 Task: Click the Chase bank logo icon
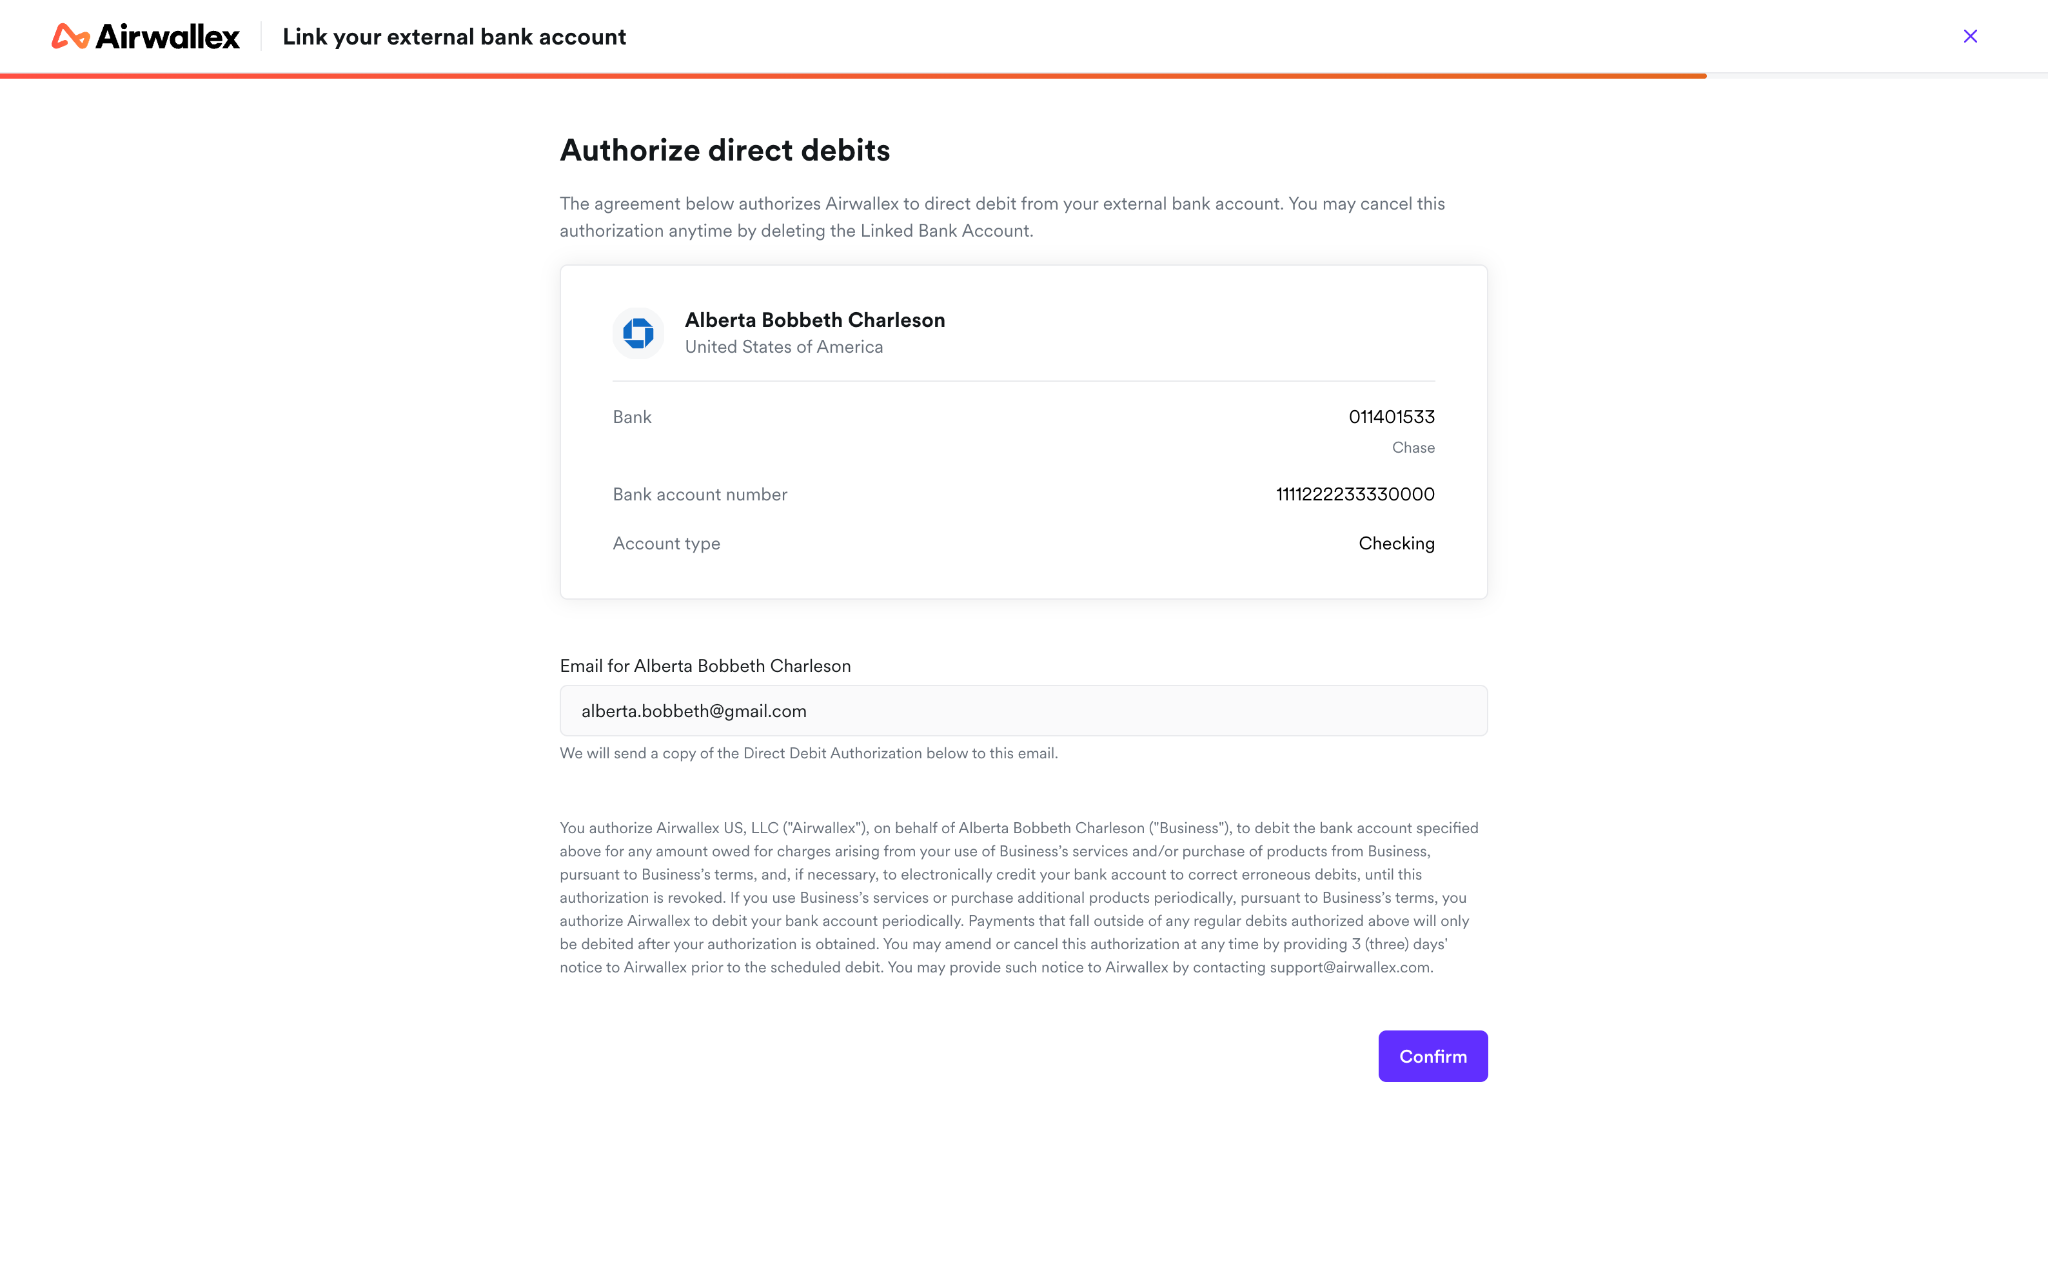tap(638, 333)
